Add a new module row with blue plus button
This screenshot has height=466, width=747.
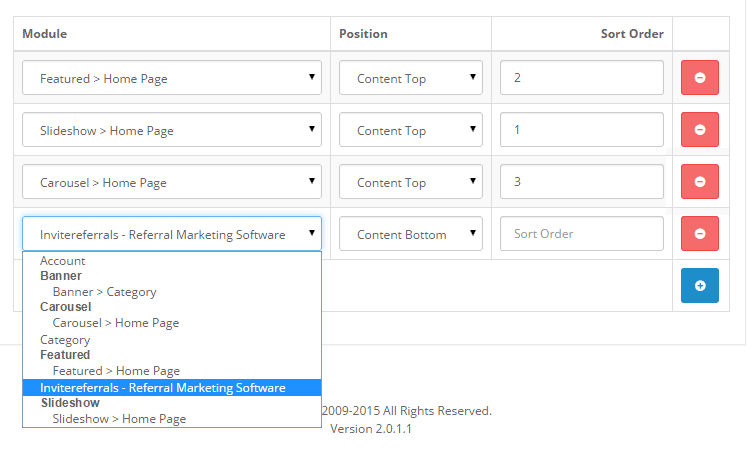pyautogui.click(x=699, y=285)
